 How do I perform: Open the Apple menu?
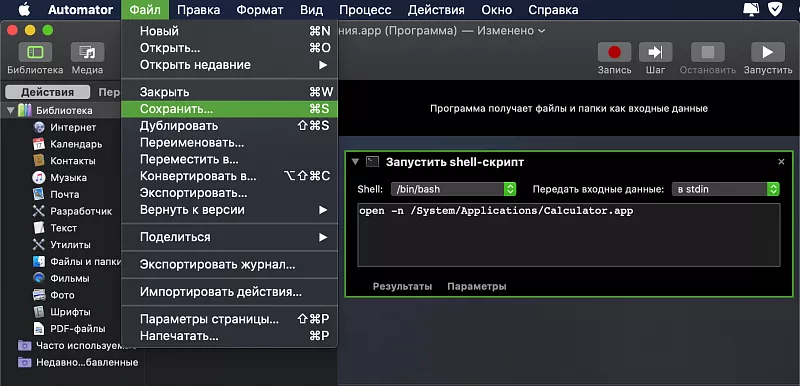pos(24,10)
